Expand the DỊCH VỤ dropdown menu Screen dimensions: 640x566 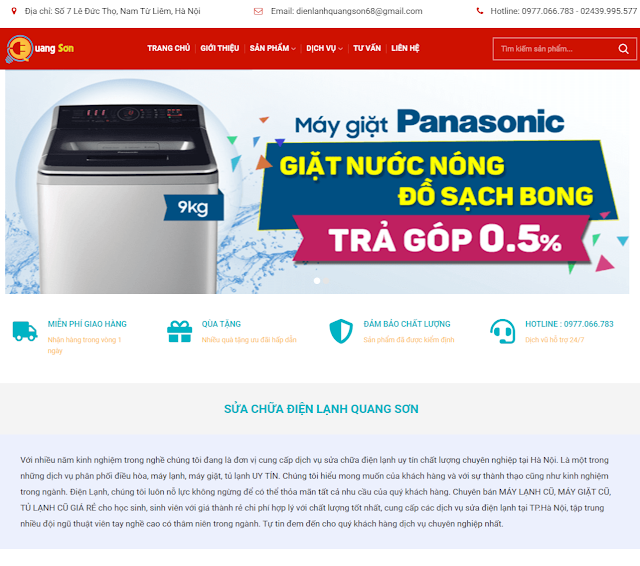(x=324, y=48)
